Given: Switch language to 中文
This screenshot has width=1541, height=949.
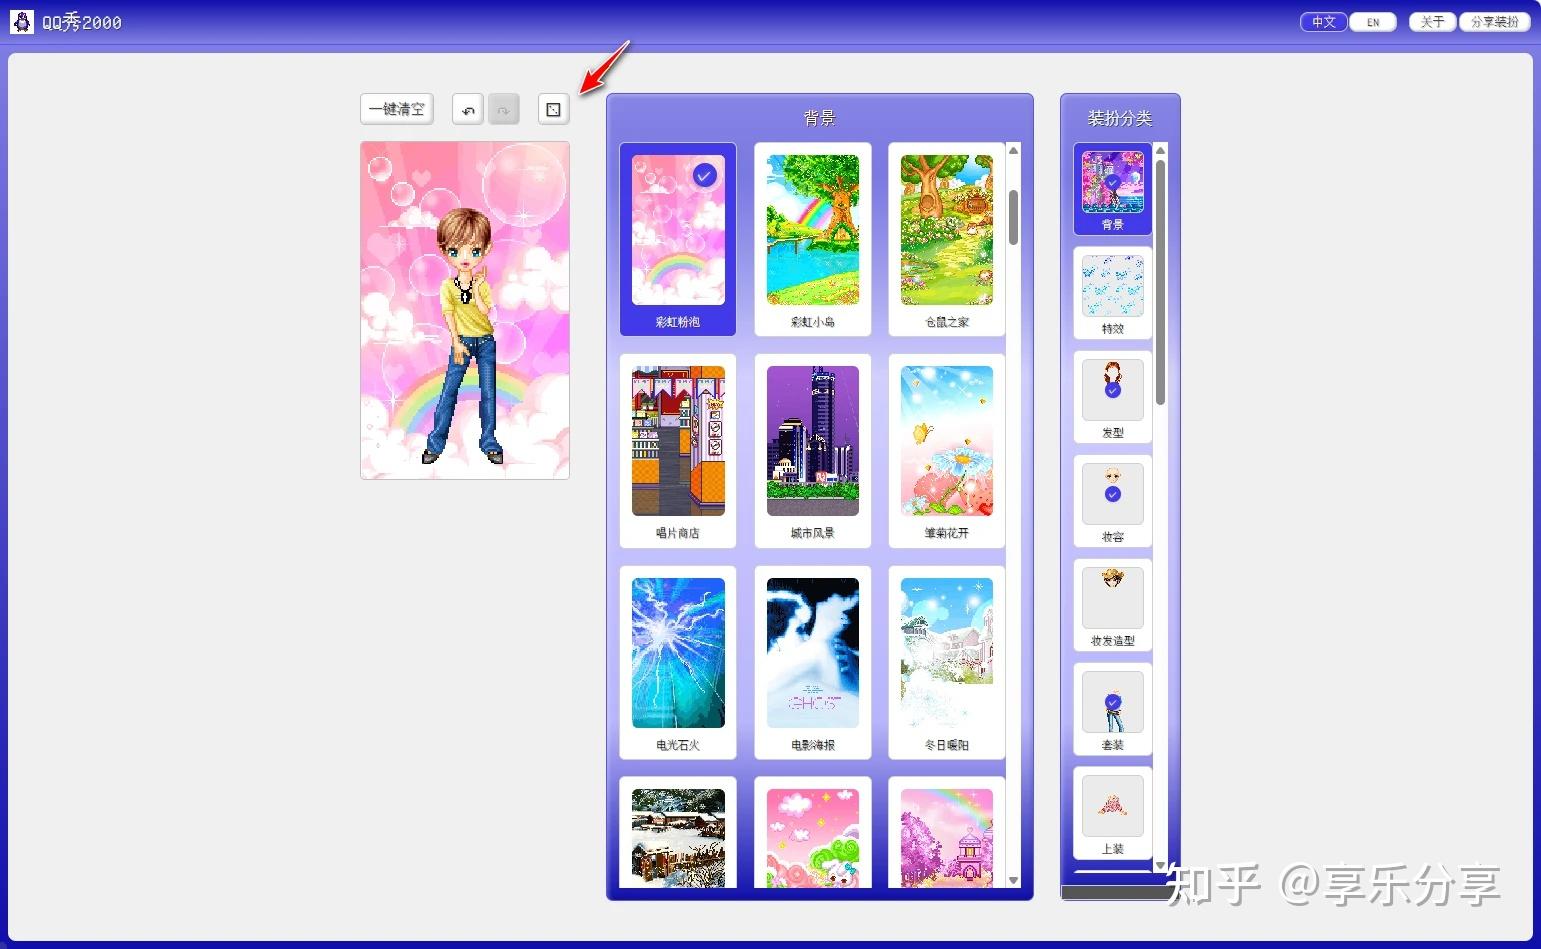Looking at the screenshot, I should click(x=1323, y=22).
